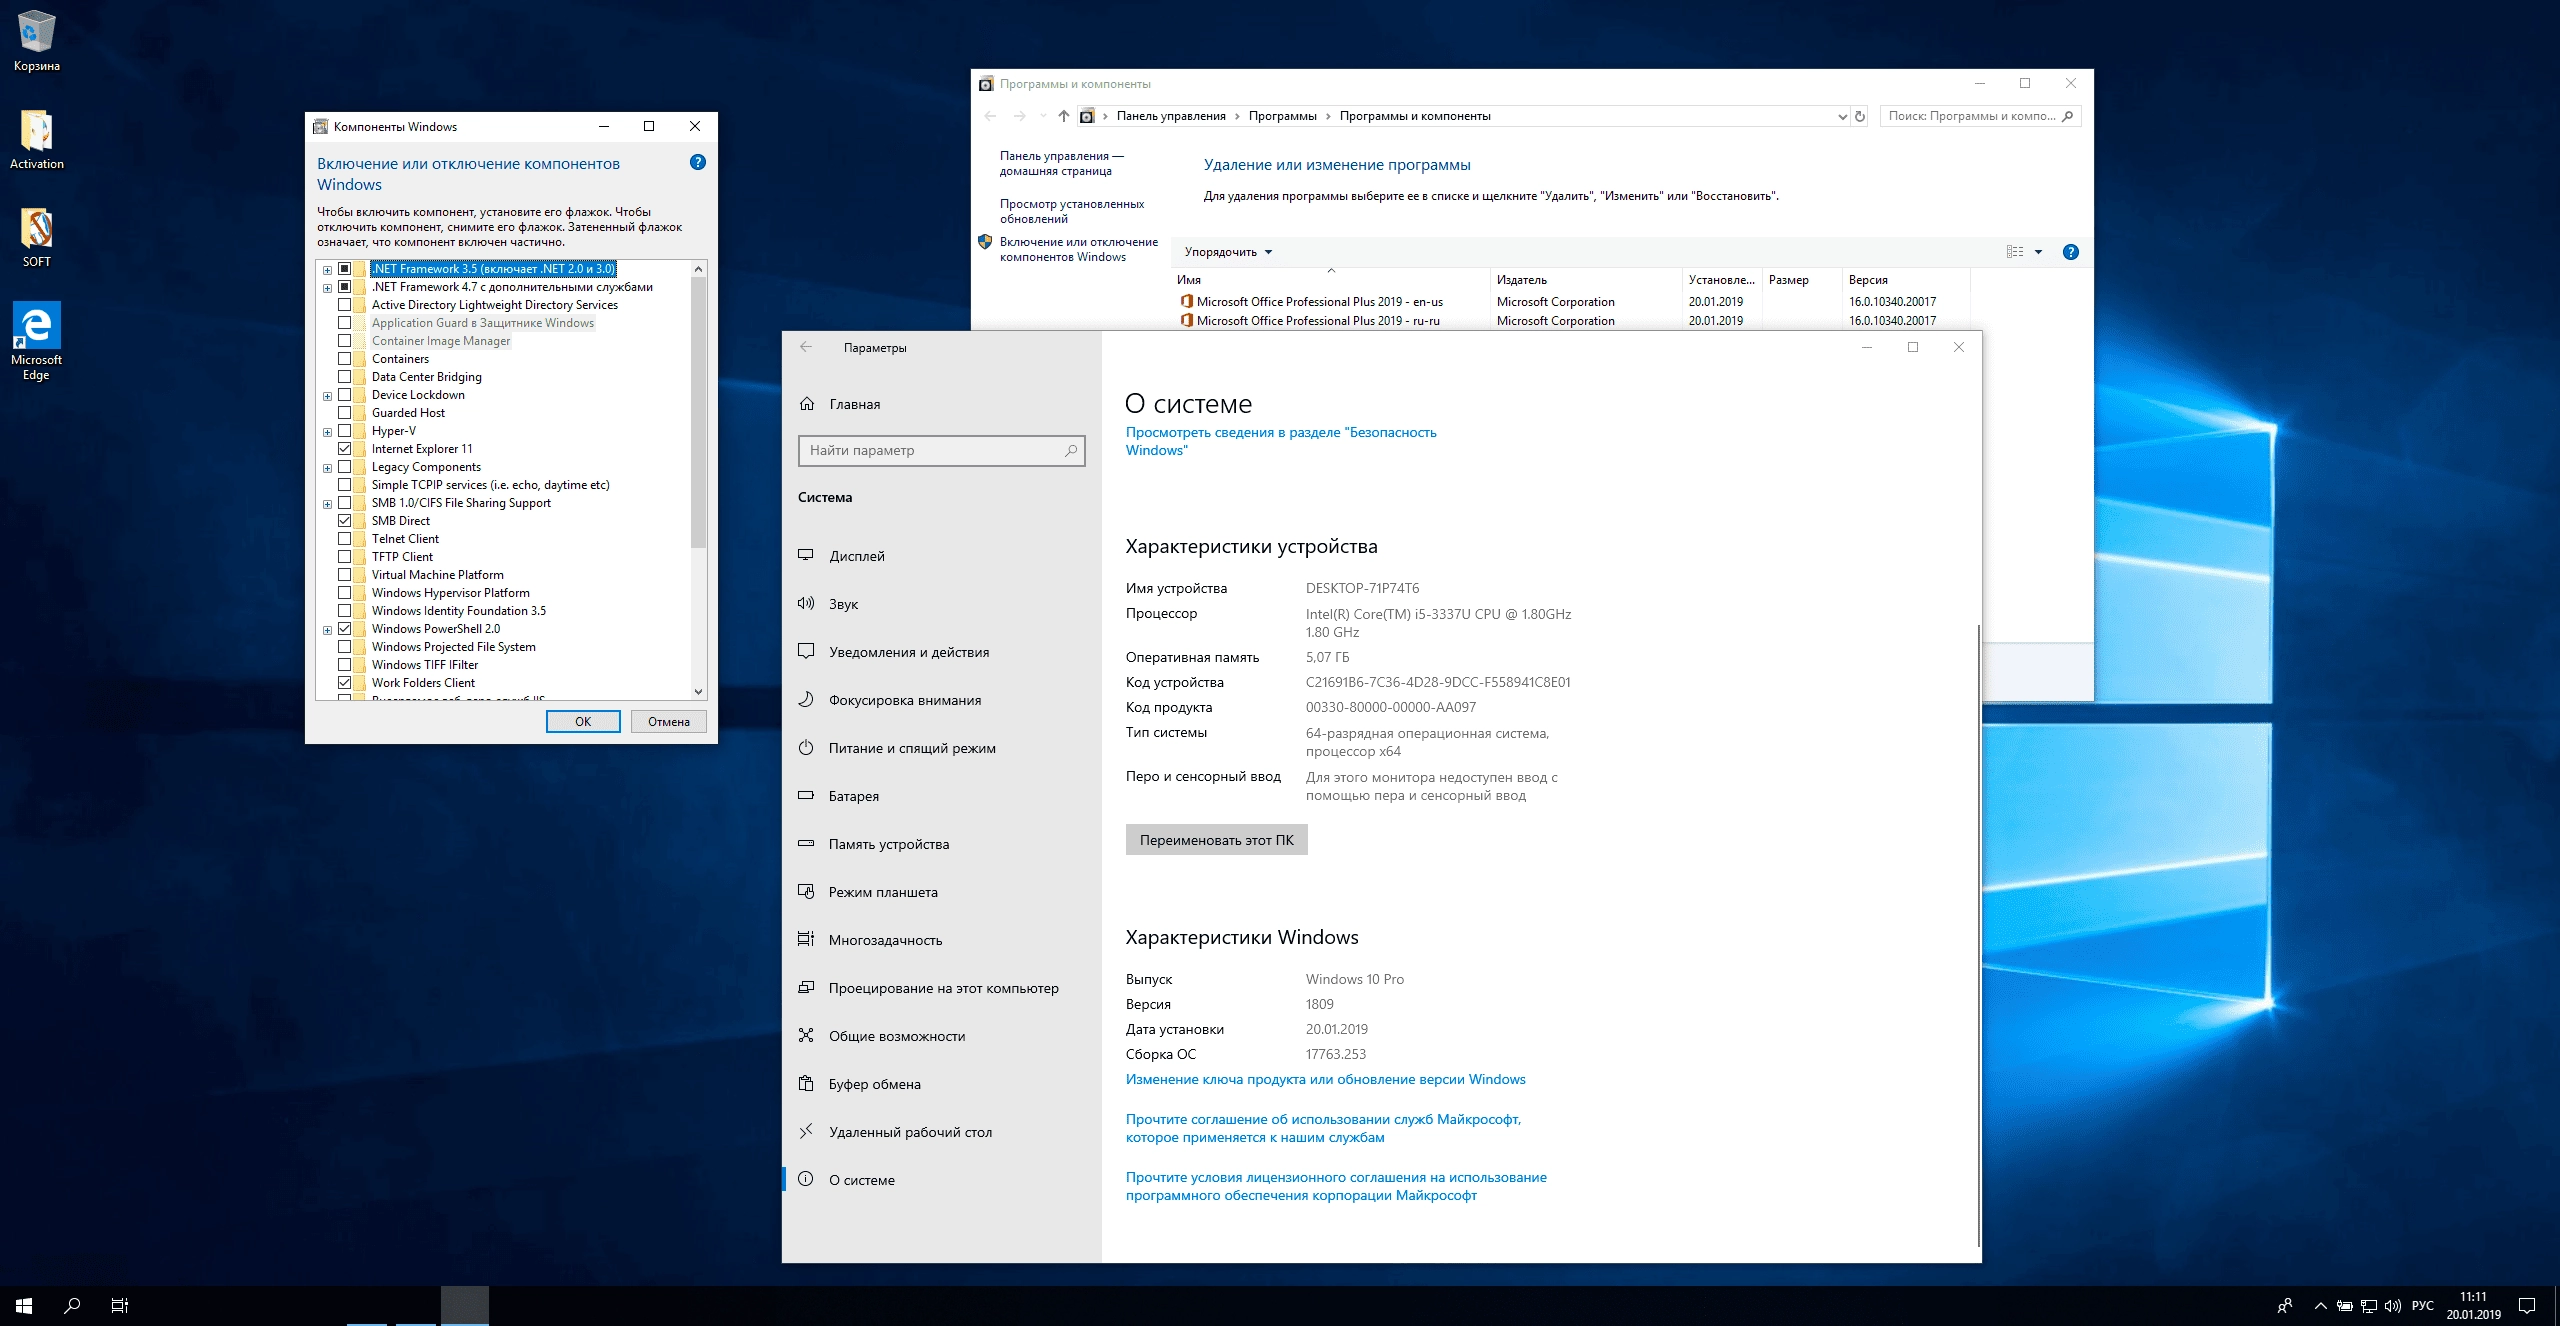Click down arrow of components list scrollbar
This screenshot has width=2560, height=1326.
point(698,692)
